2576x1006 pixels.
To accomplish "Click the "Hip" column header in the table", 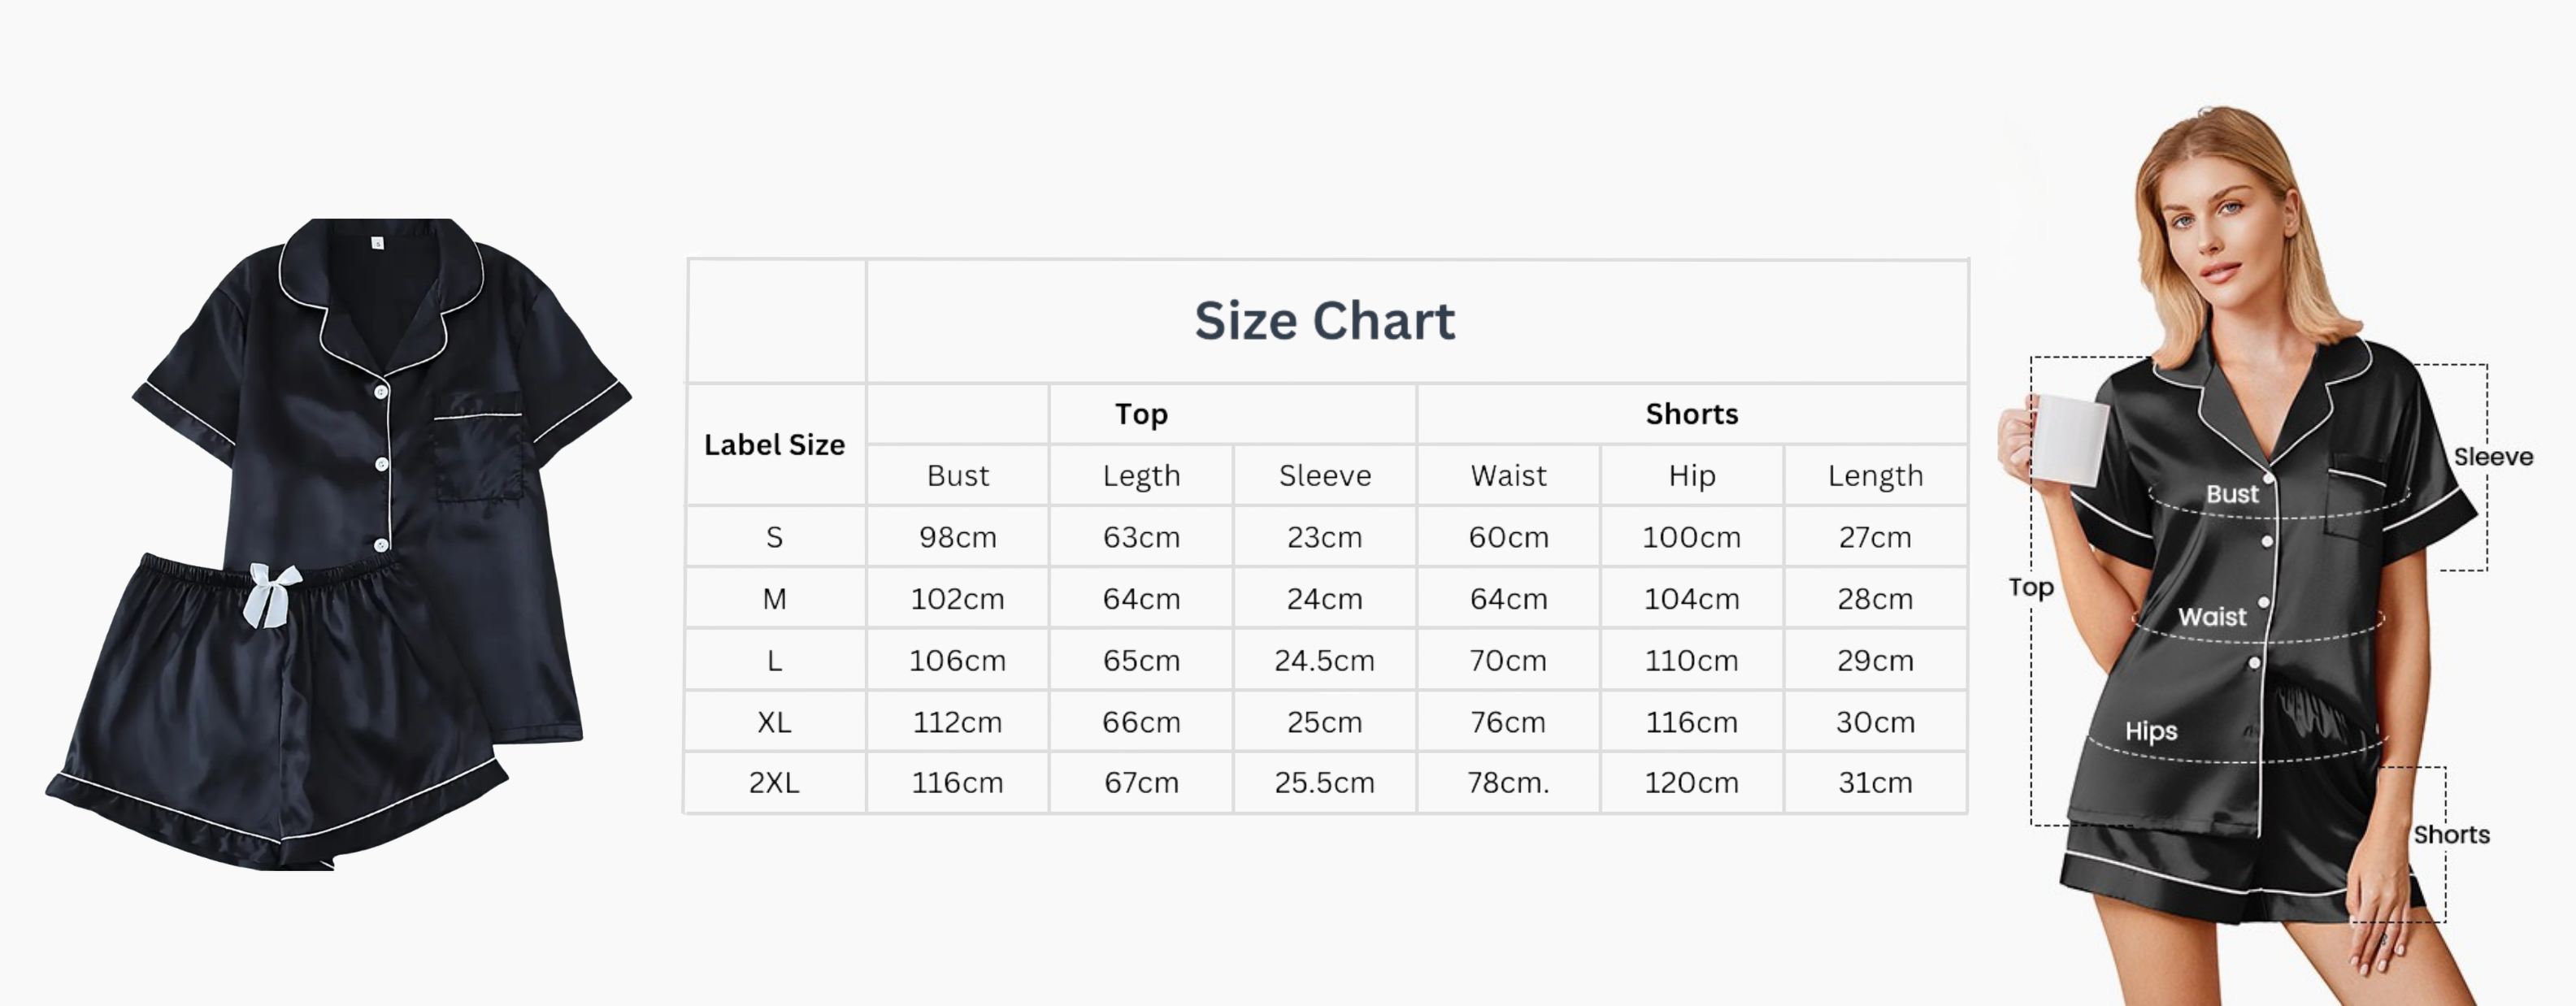I will click(x=1691, y=476).
